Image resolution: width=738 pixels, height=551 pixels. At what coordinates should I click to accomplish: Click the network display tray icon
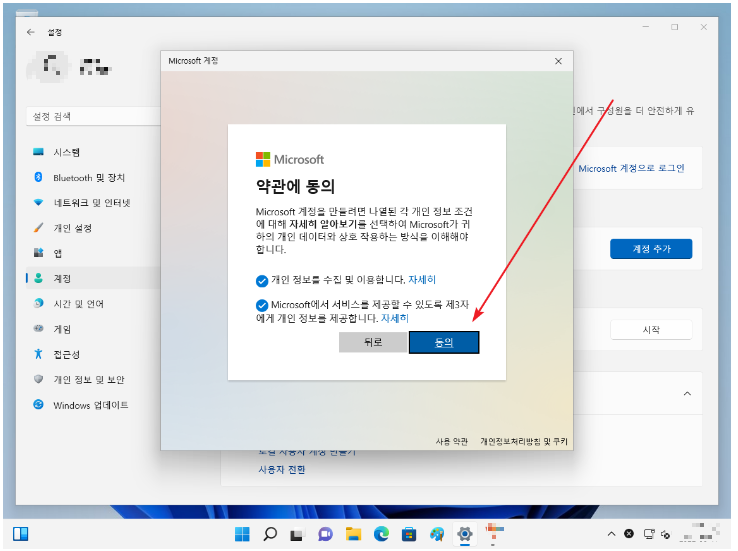point(649,534)
